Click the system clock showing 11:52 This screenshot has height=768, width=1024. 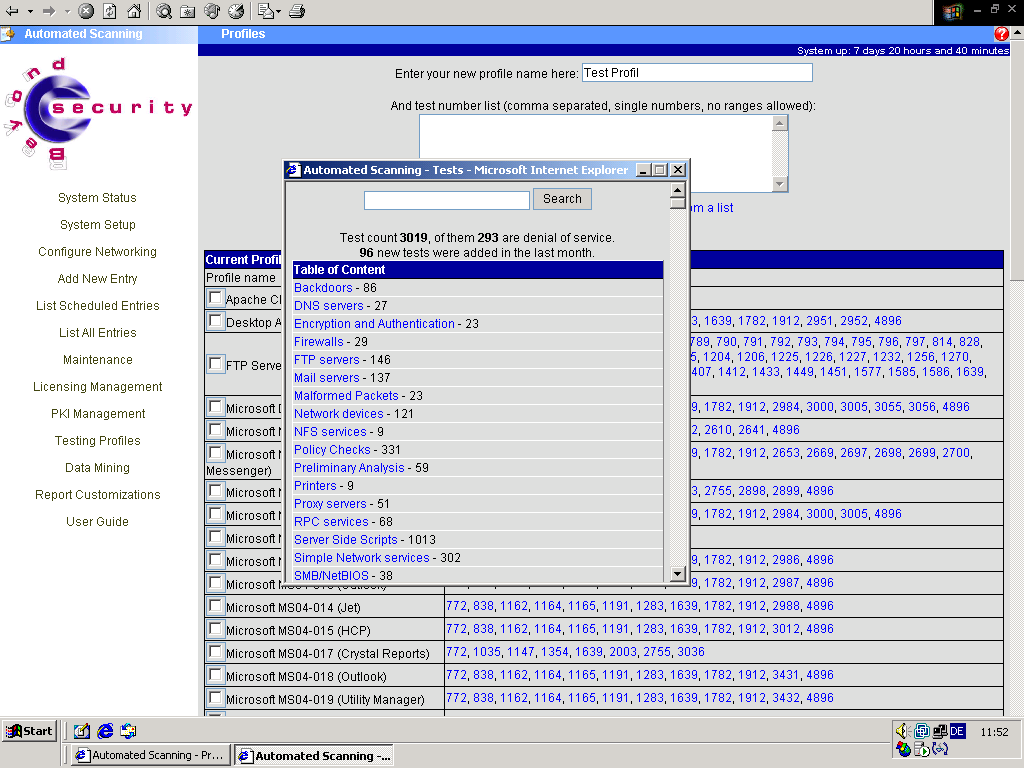(994, 732)
